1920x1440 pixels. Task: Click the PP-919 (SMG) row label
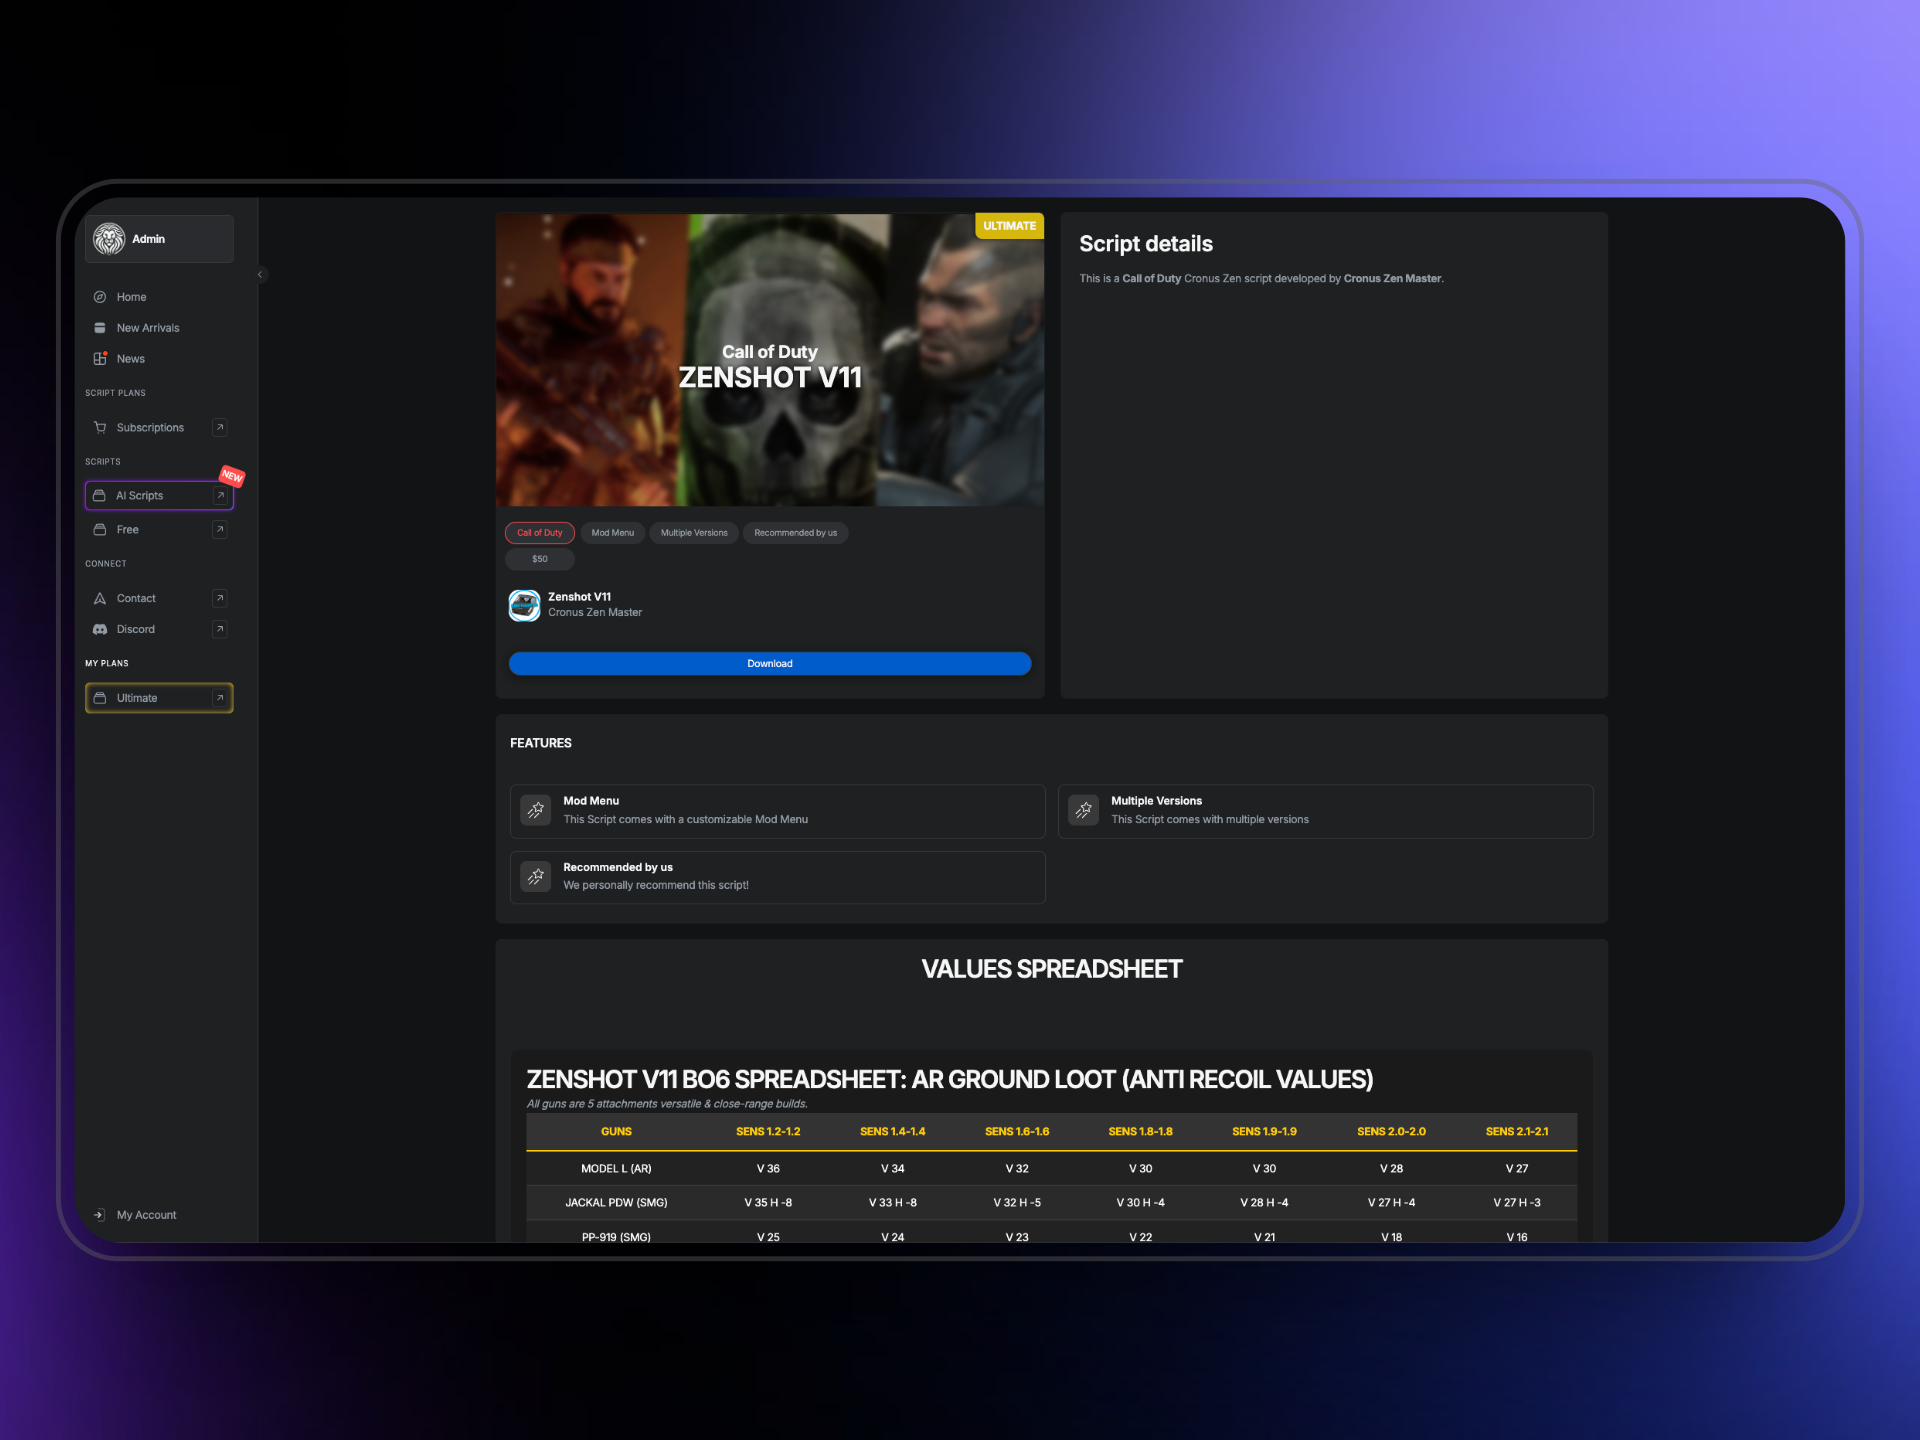(x=616, y=1237)
